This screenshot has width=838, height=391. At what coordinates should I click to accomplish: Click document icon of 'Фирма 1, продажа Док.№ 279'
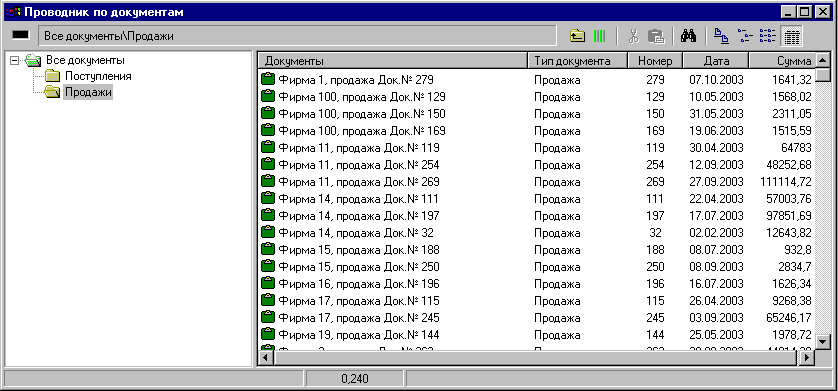click(268, 80)
